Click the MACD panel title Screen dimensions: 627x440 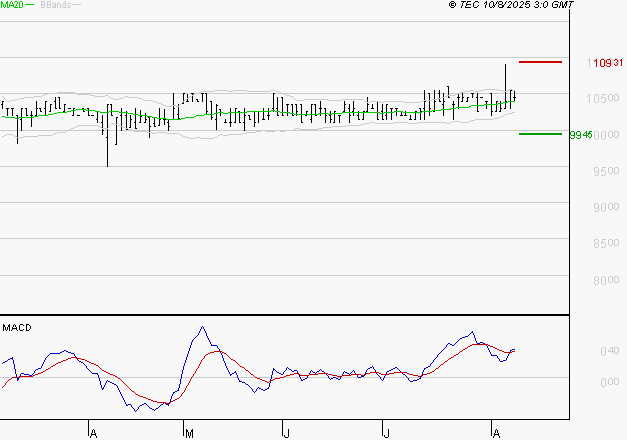(x=17, y=328)
